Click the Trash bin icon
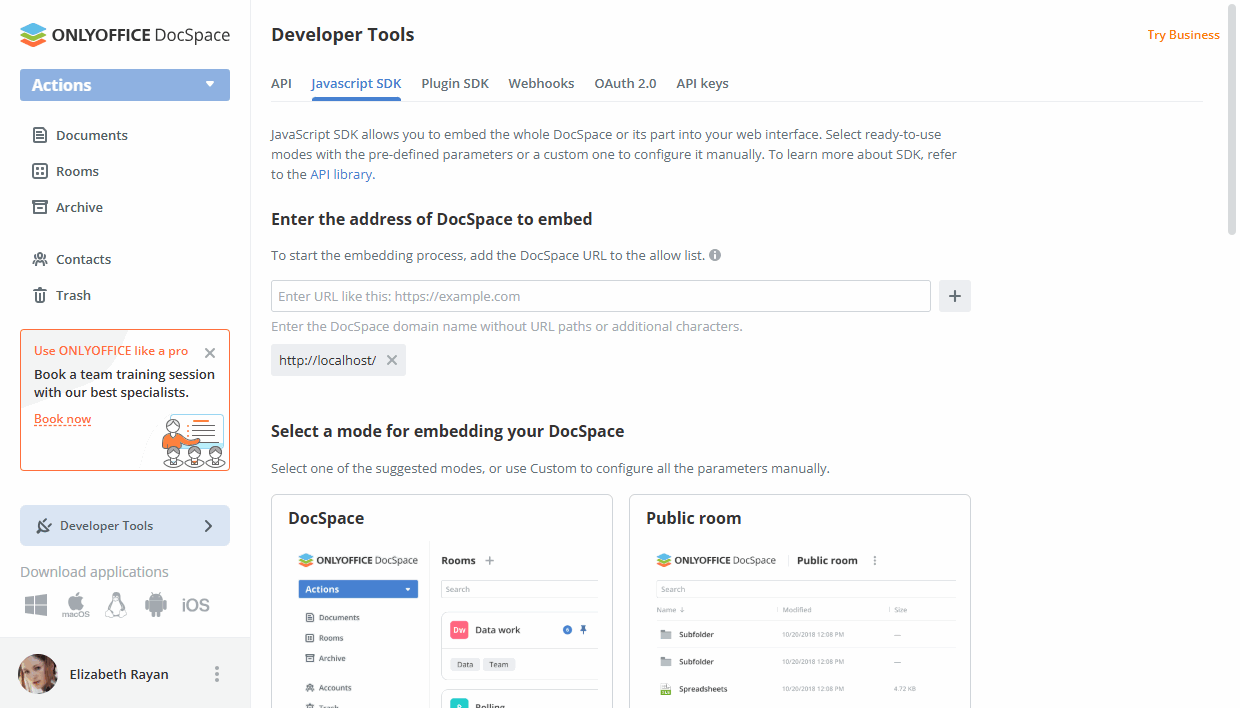 point(40,295)
